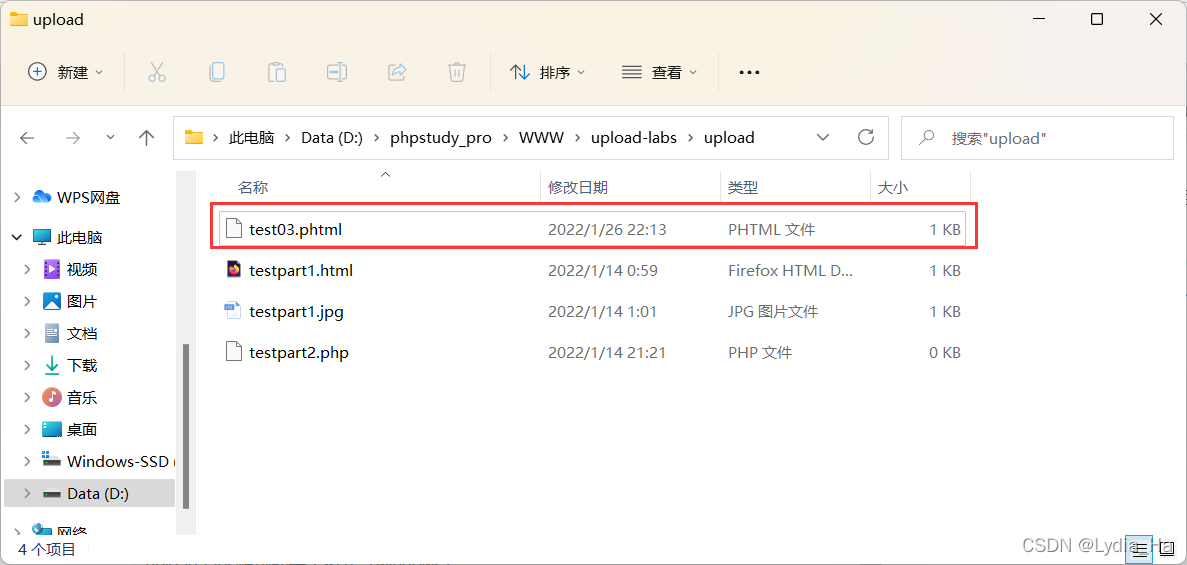Go back with the left arrow
The width and height of the screenshot is (1187, 565).
27,138
